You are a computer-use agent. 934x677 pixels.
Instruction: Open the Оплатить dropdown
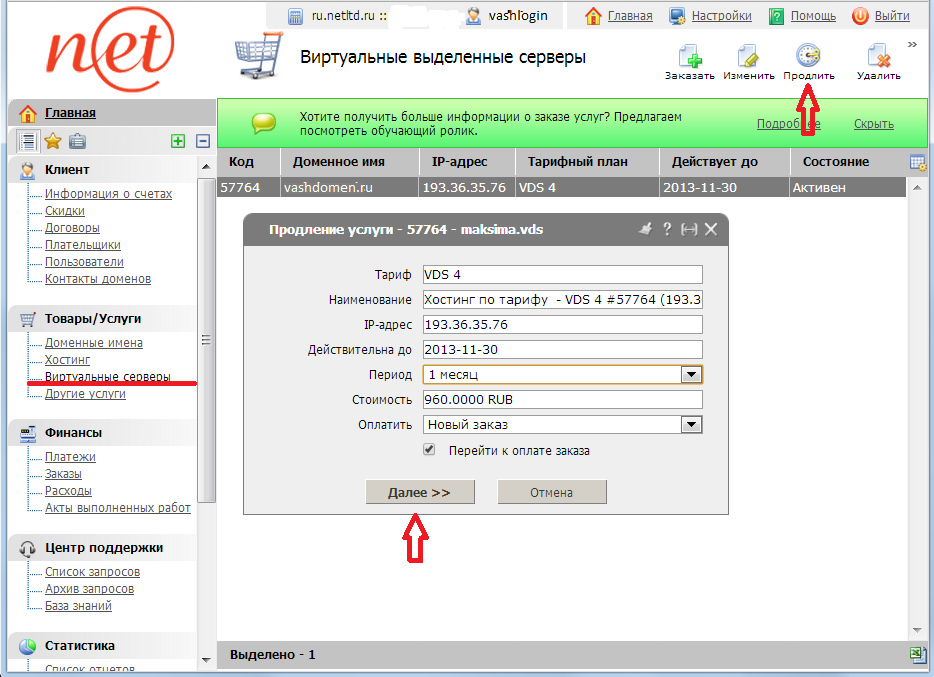[x=690, y=425]
